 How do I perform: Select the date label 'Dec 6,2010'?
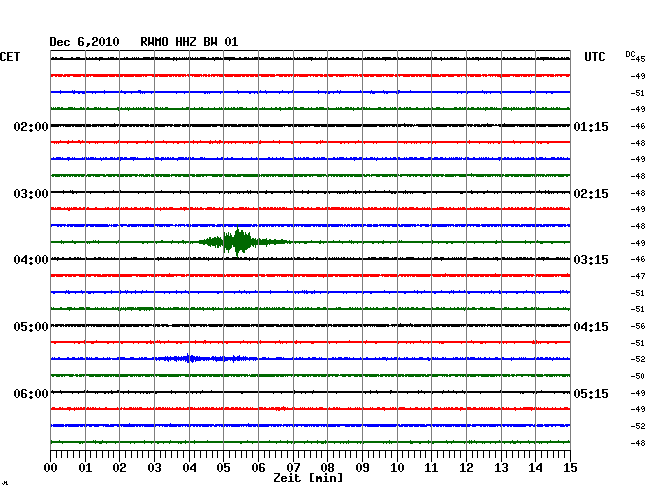(x=84, y=42)
